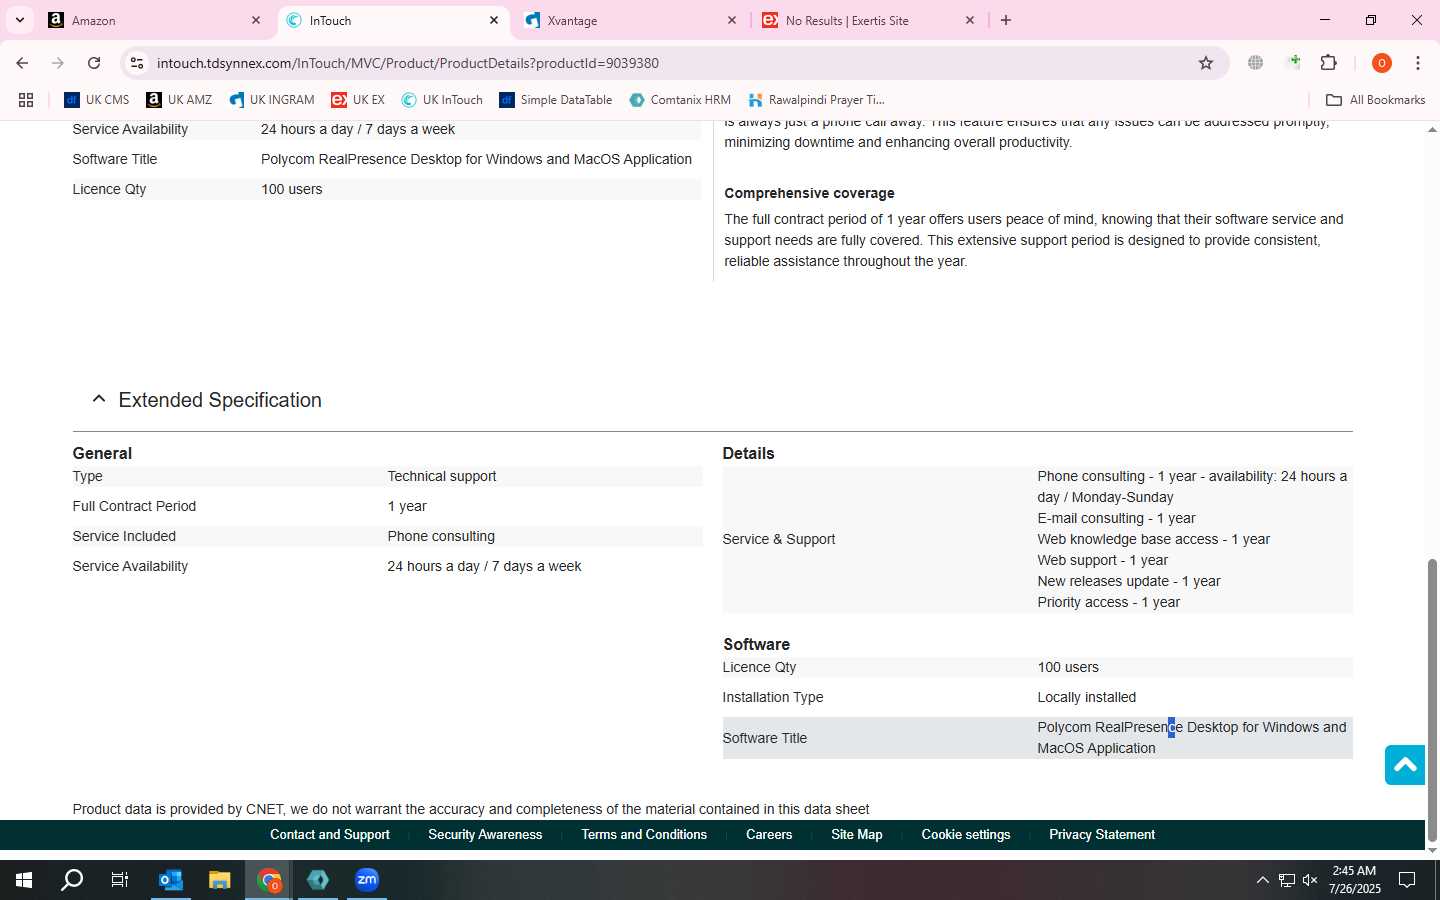Close the No Results Exertis tab

(x=970, y=20)
